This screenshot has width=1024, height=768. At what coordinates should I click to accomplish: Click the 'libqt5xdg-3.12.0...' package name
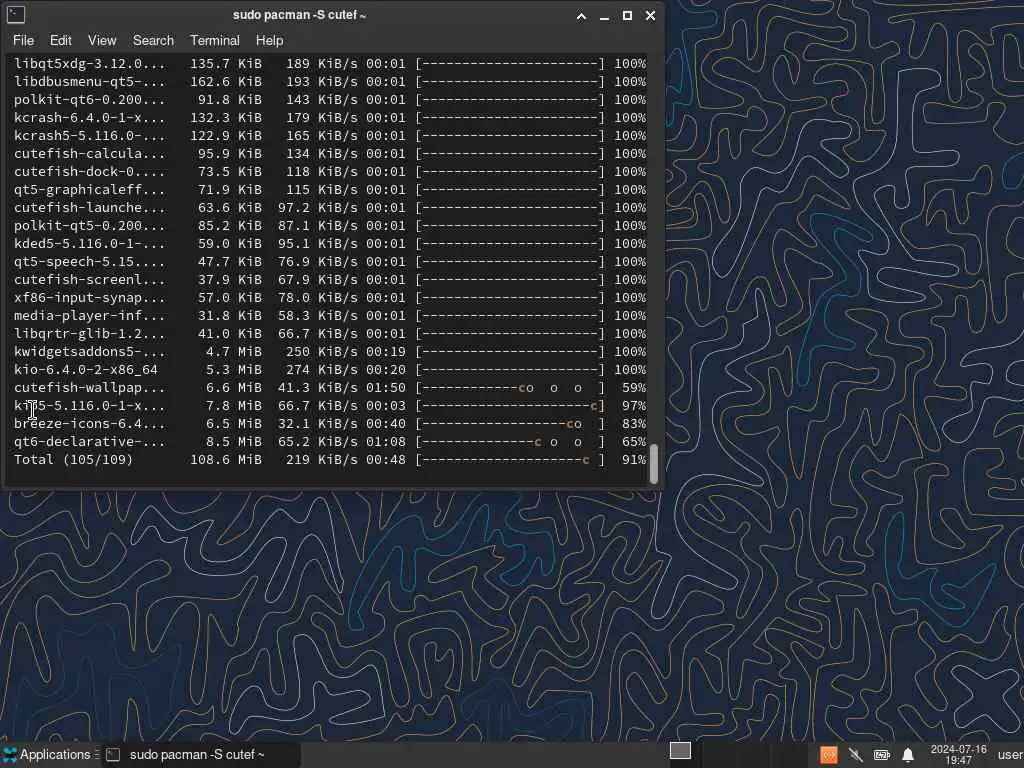89,64
